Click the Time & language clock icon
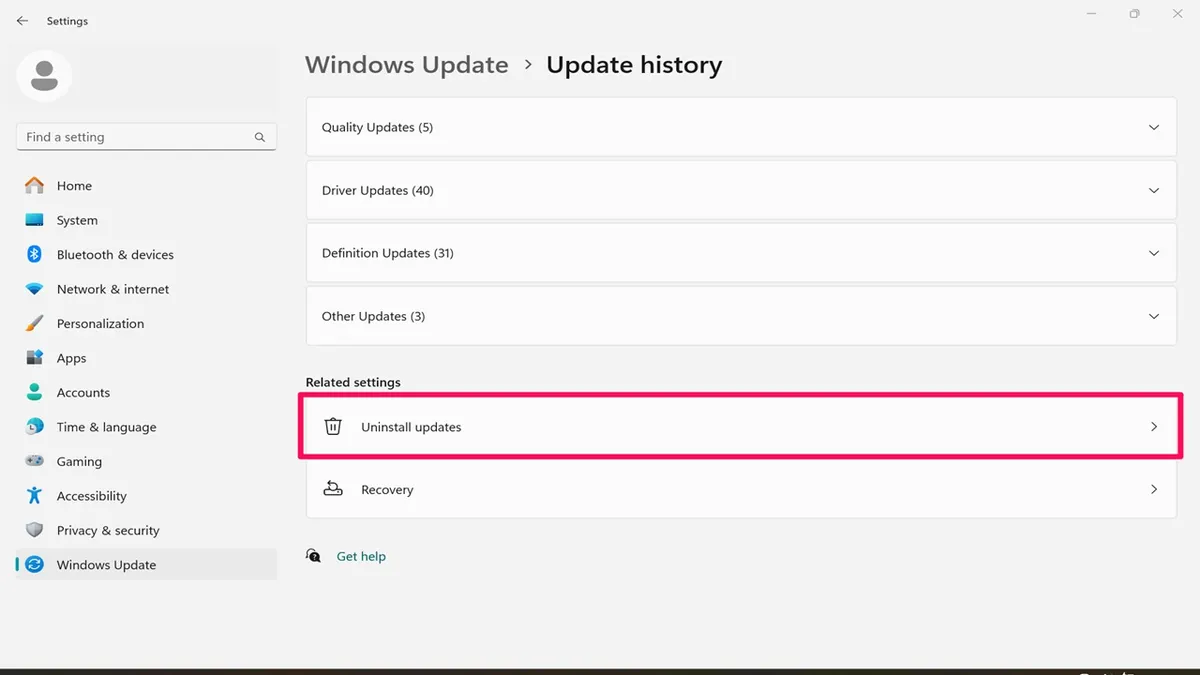The image size is (1200, 675). pos(35,427)
